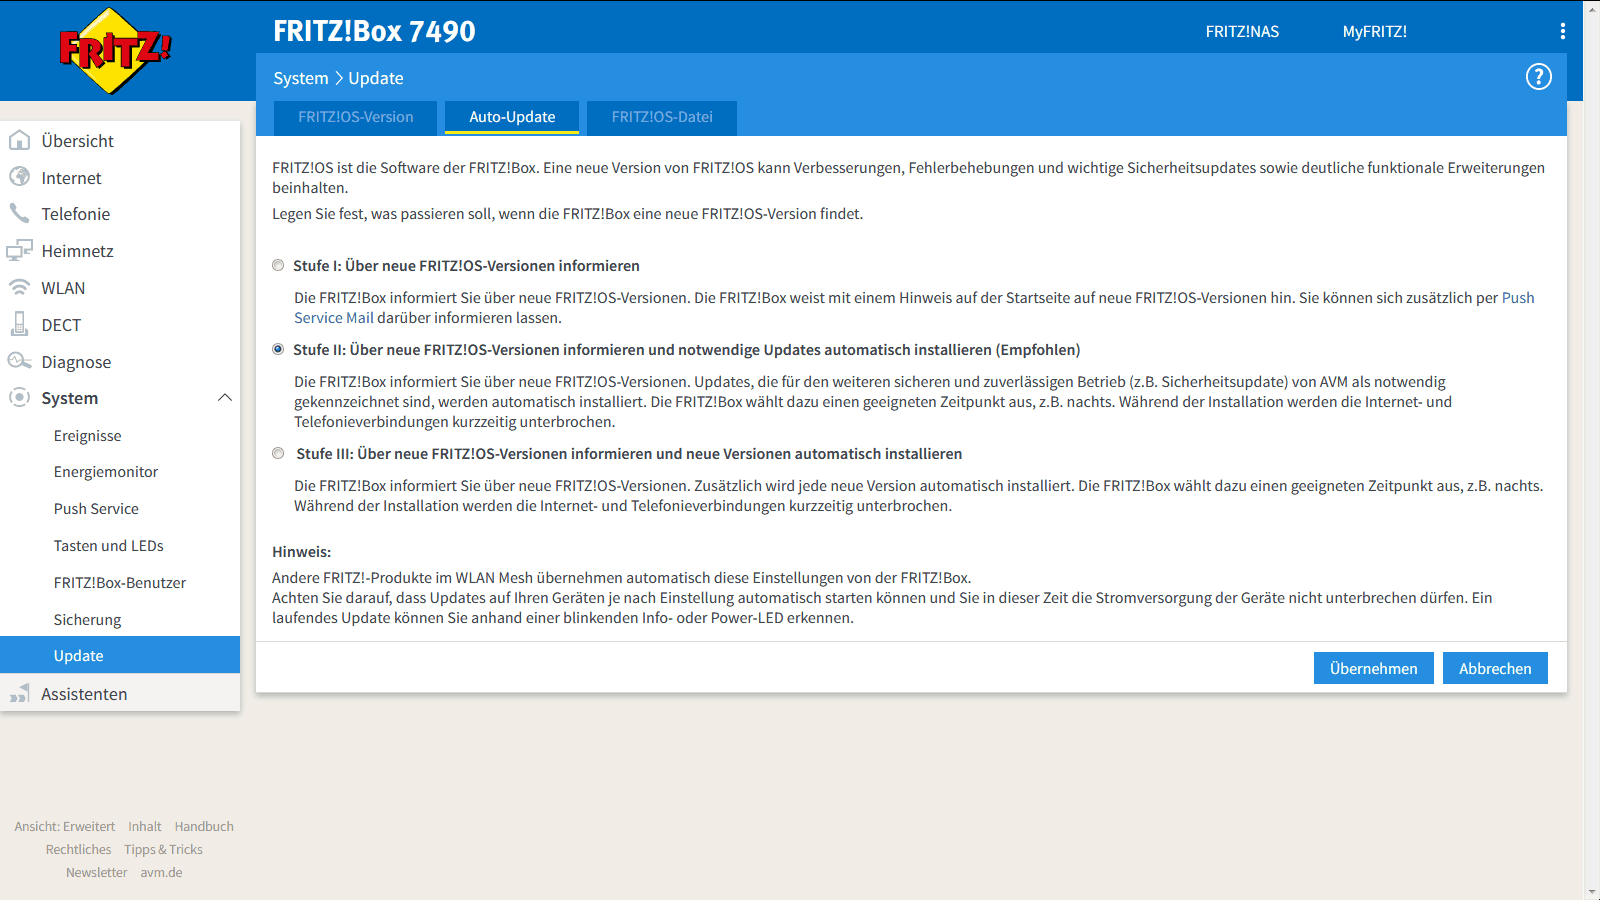Click the scrollbar down arrow
This screenshot has height=900, width=1600.
pyautogui.click(x=1591, y=892)
